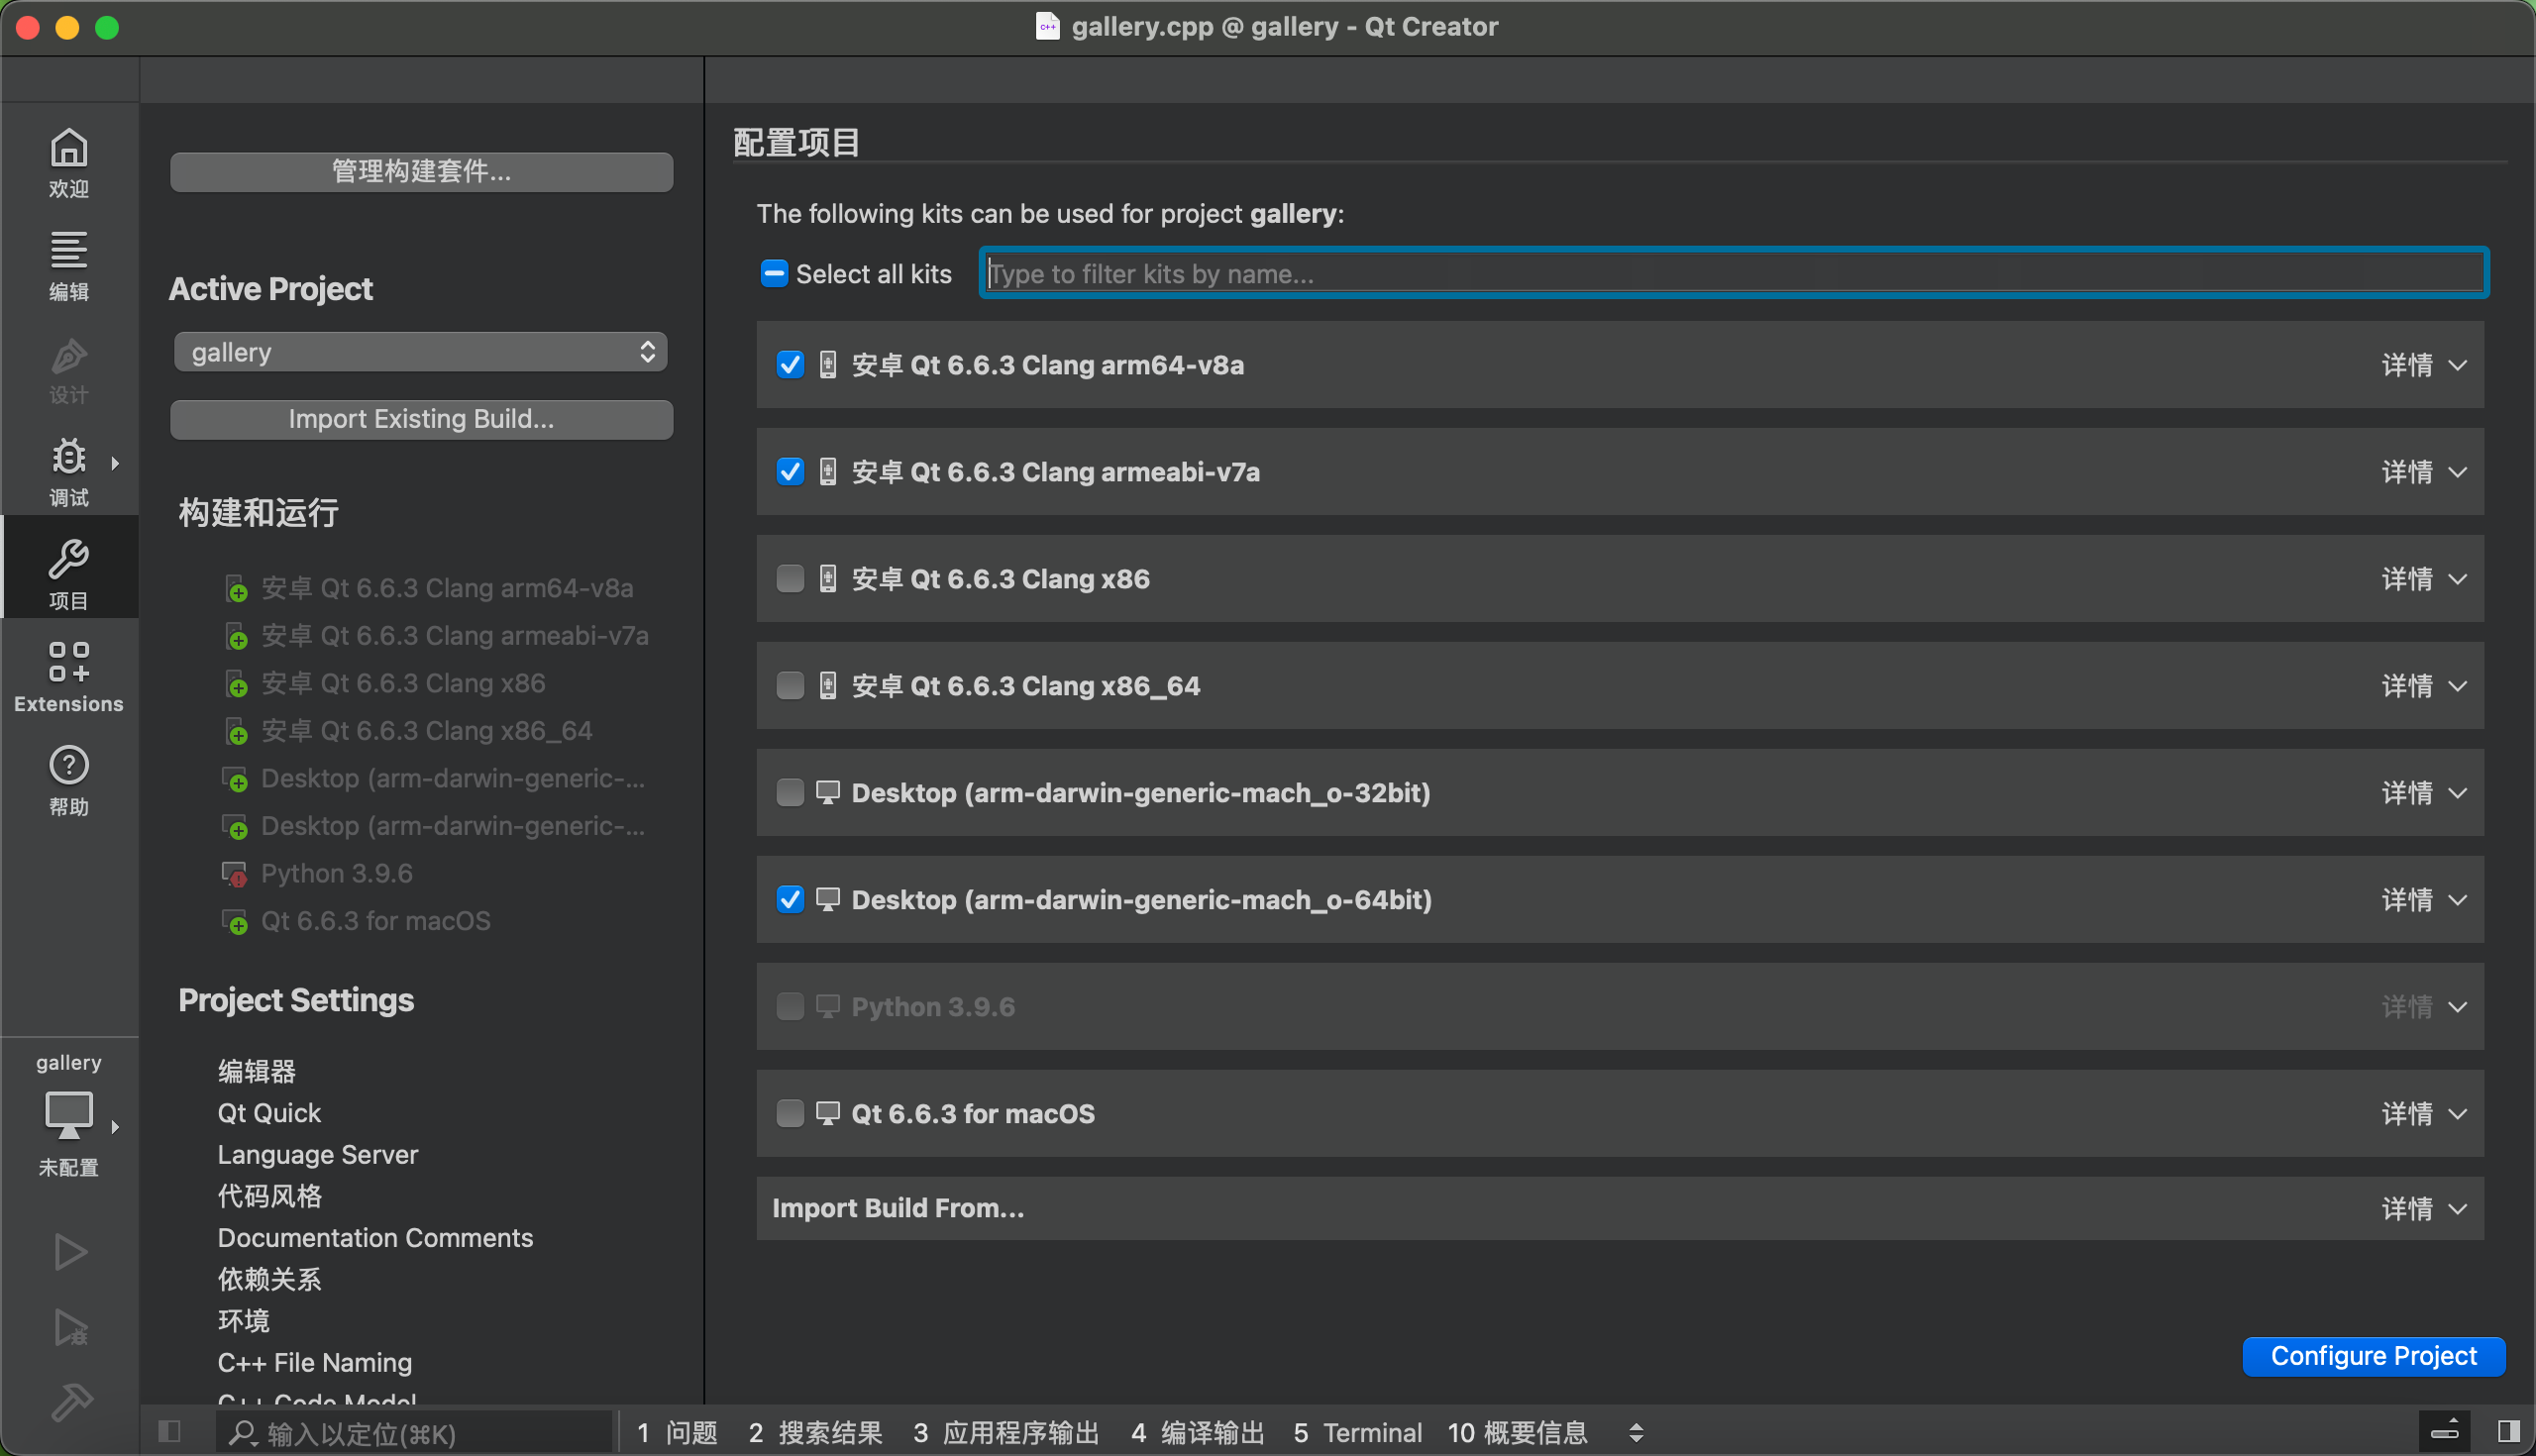Click Import Existing Build... button

tap(421, 419)
